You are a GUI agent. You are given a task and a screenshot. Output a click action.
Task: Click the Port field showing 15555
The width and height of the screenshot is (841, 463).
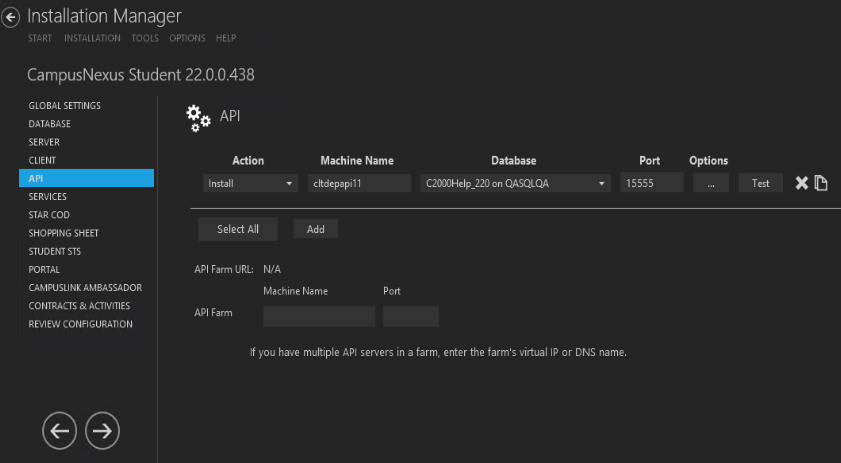click(652, 183)
